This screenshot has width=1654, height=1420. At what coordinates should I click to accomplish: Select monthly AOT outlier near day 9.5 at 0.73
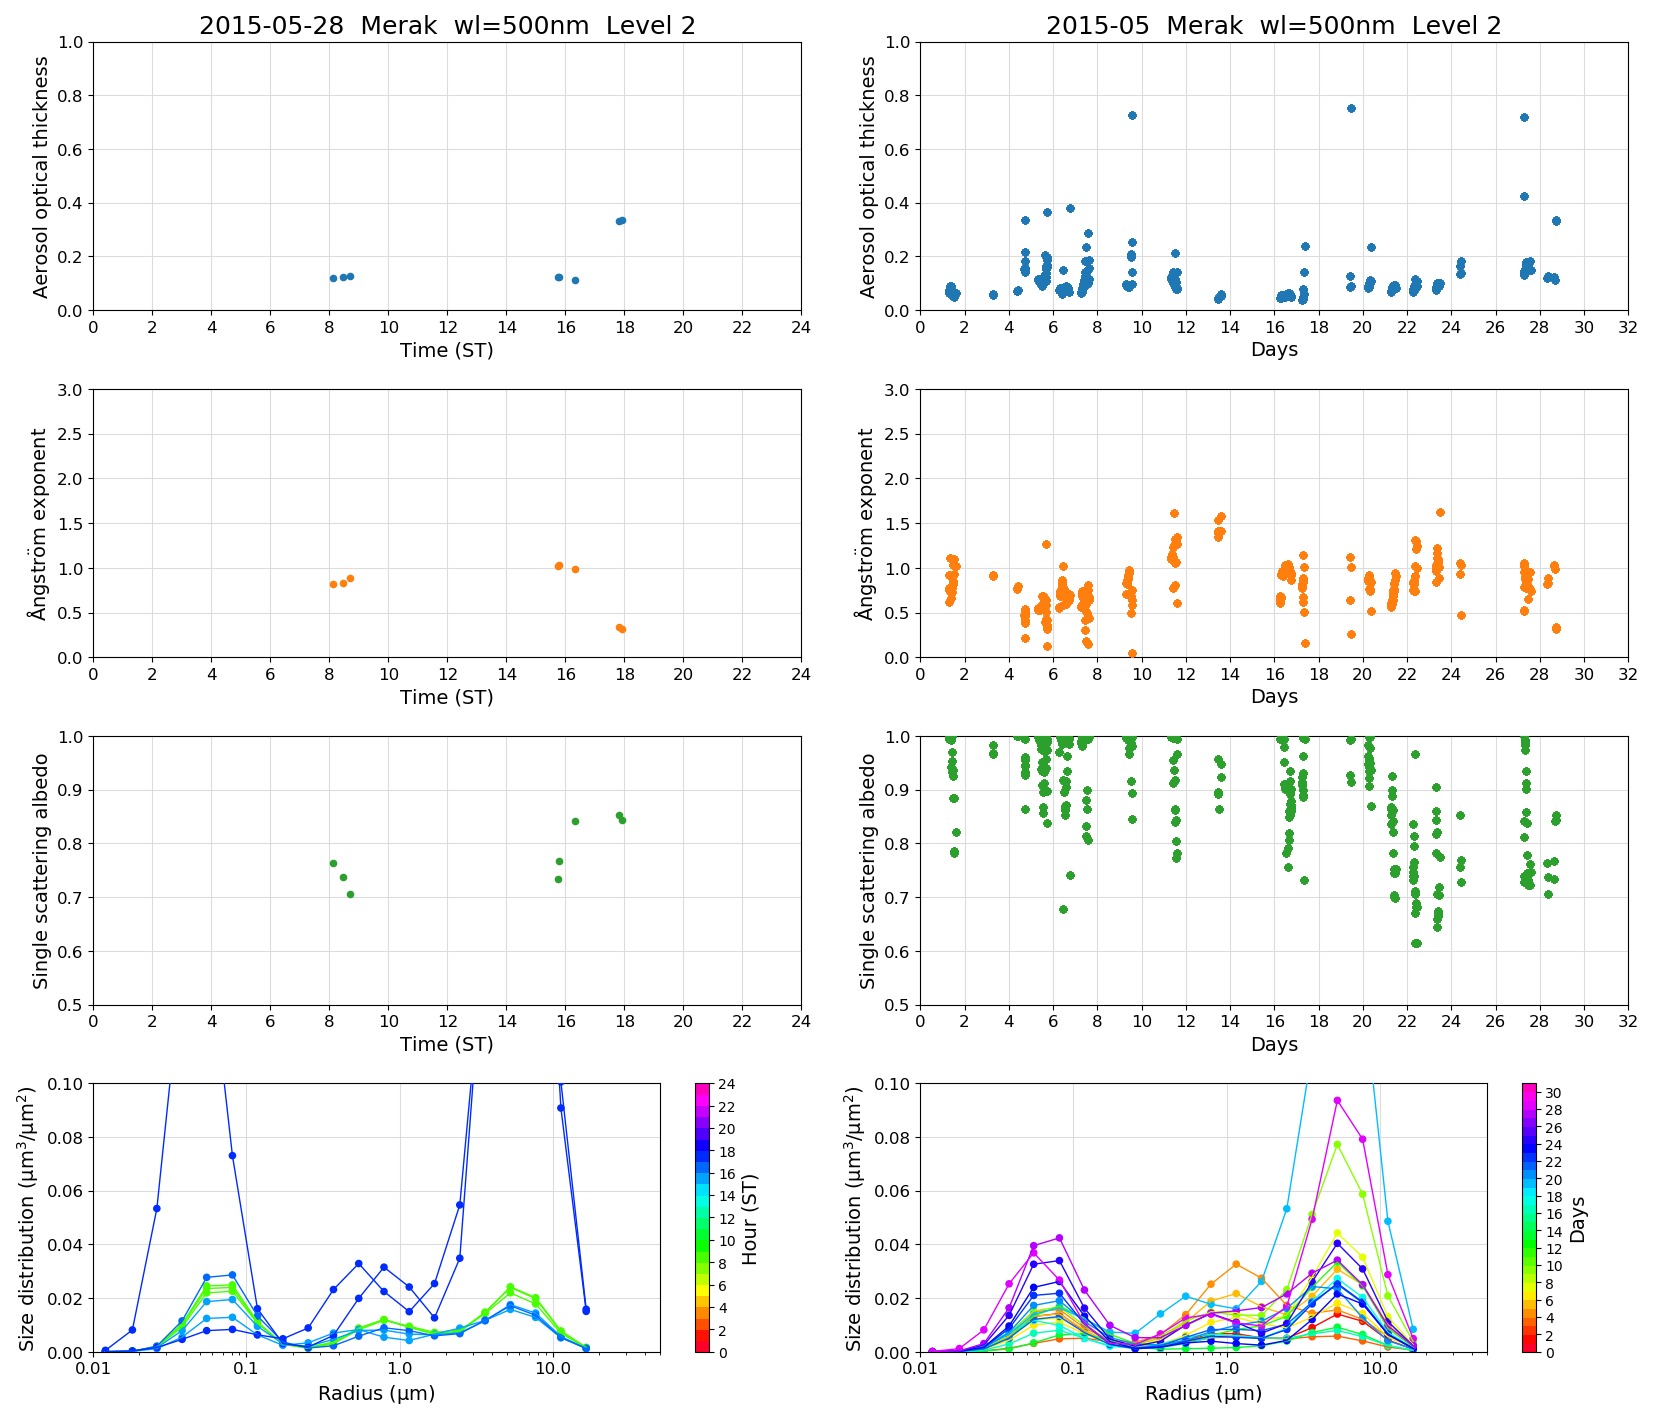tap(1132, 115)
